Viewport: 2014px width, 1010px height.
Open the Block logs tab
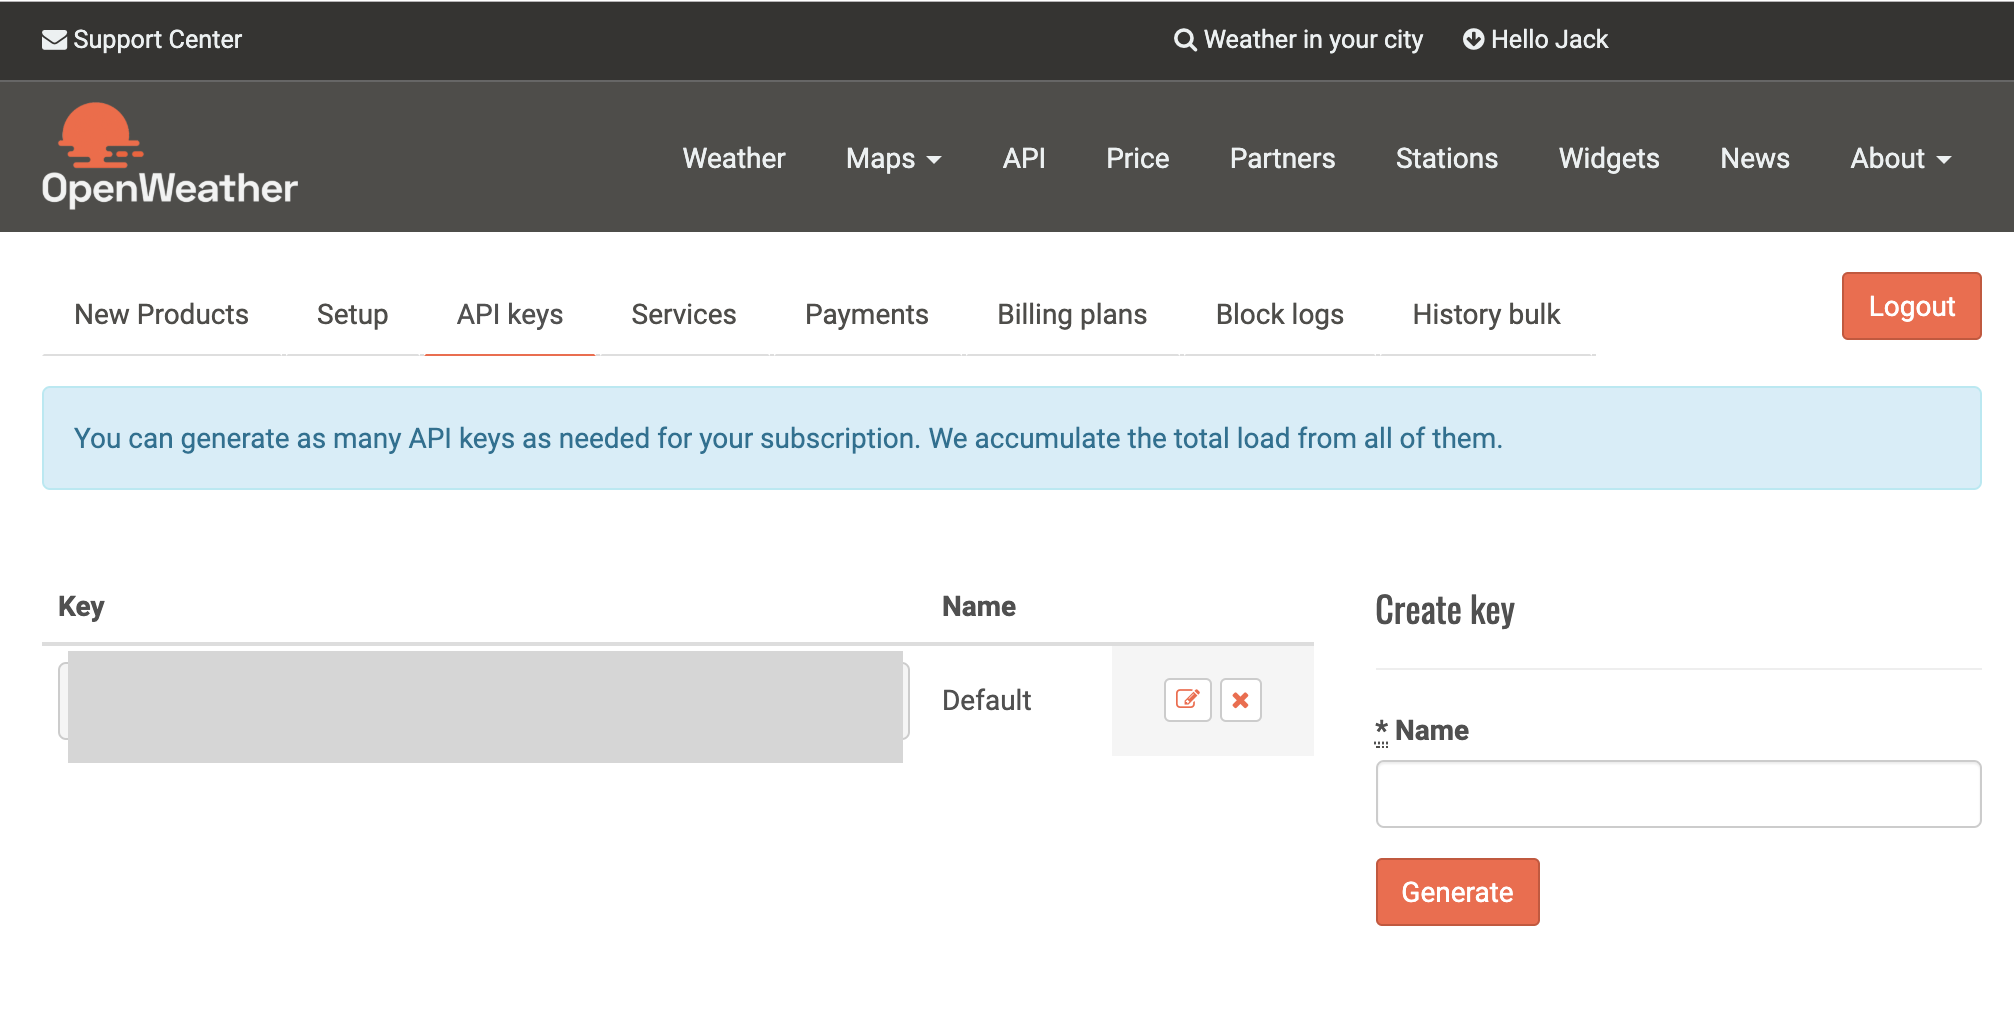coord(1280,314)
